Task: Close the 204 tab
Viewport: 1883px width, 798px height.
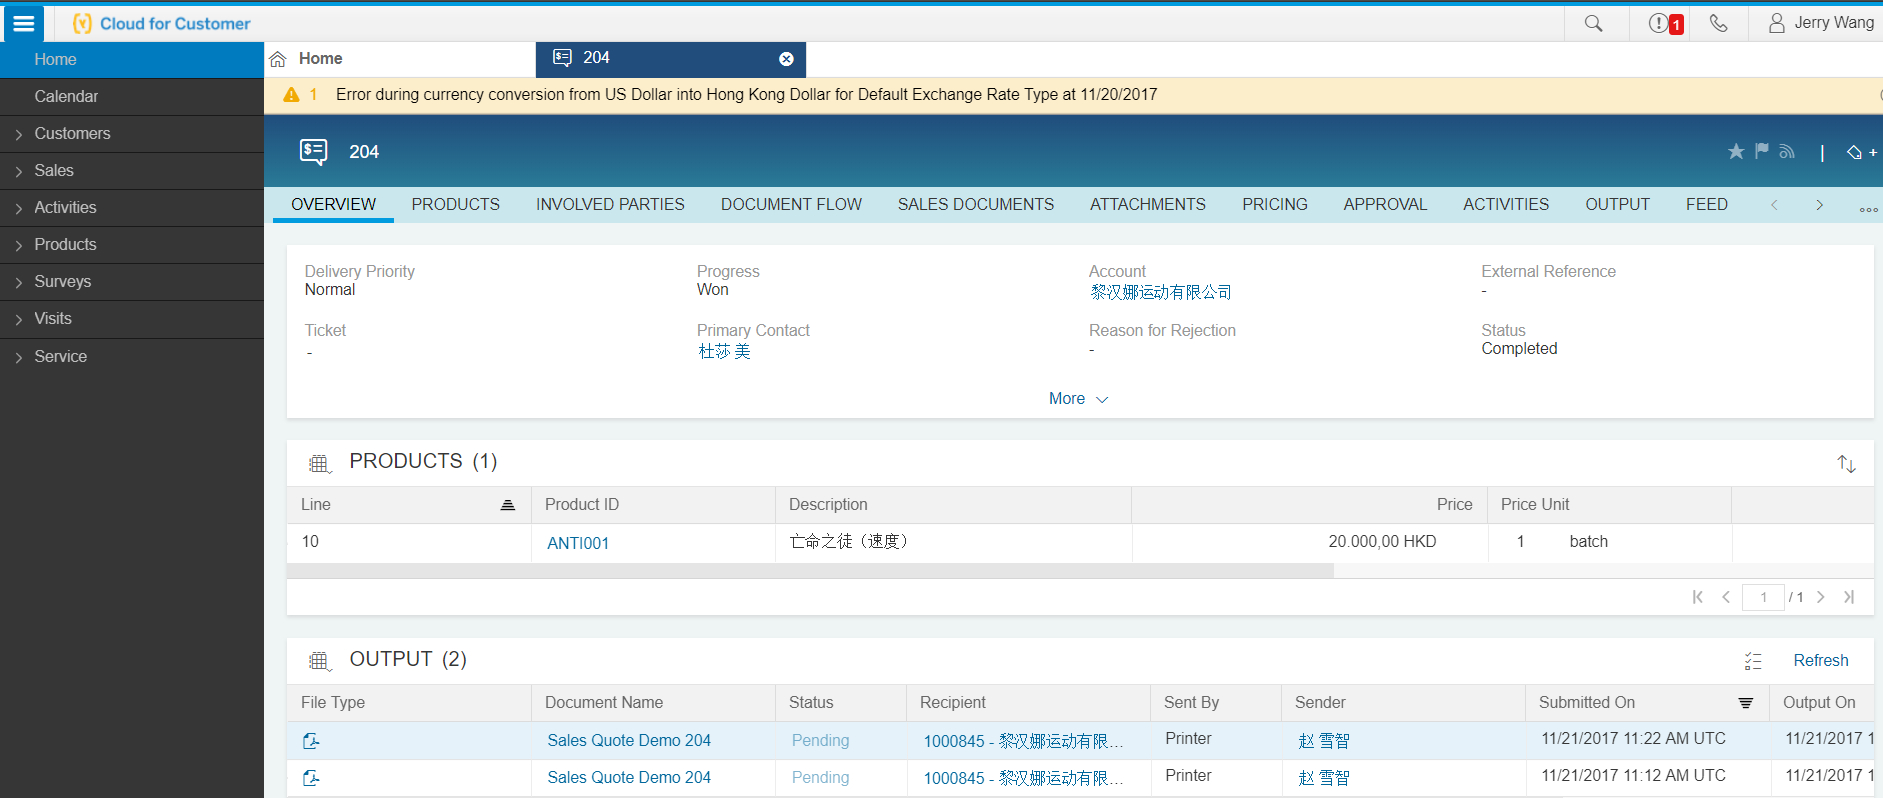Action: (786, 59)
